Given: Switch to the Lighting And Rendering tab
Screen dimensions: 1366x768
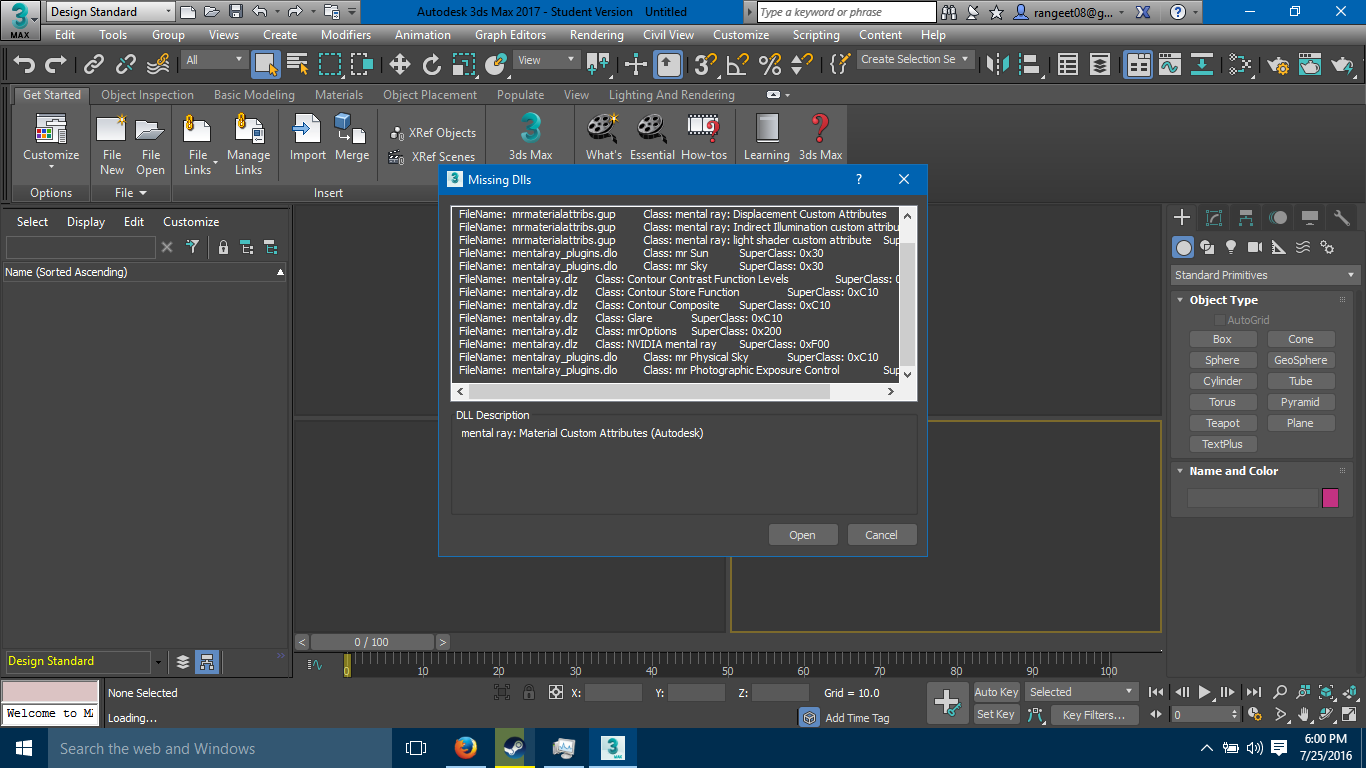Looking at the screenshot, I should coord(671,95).
